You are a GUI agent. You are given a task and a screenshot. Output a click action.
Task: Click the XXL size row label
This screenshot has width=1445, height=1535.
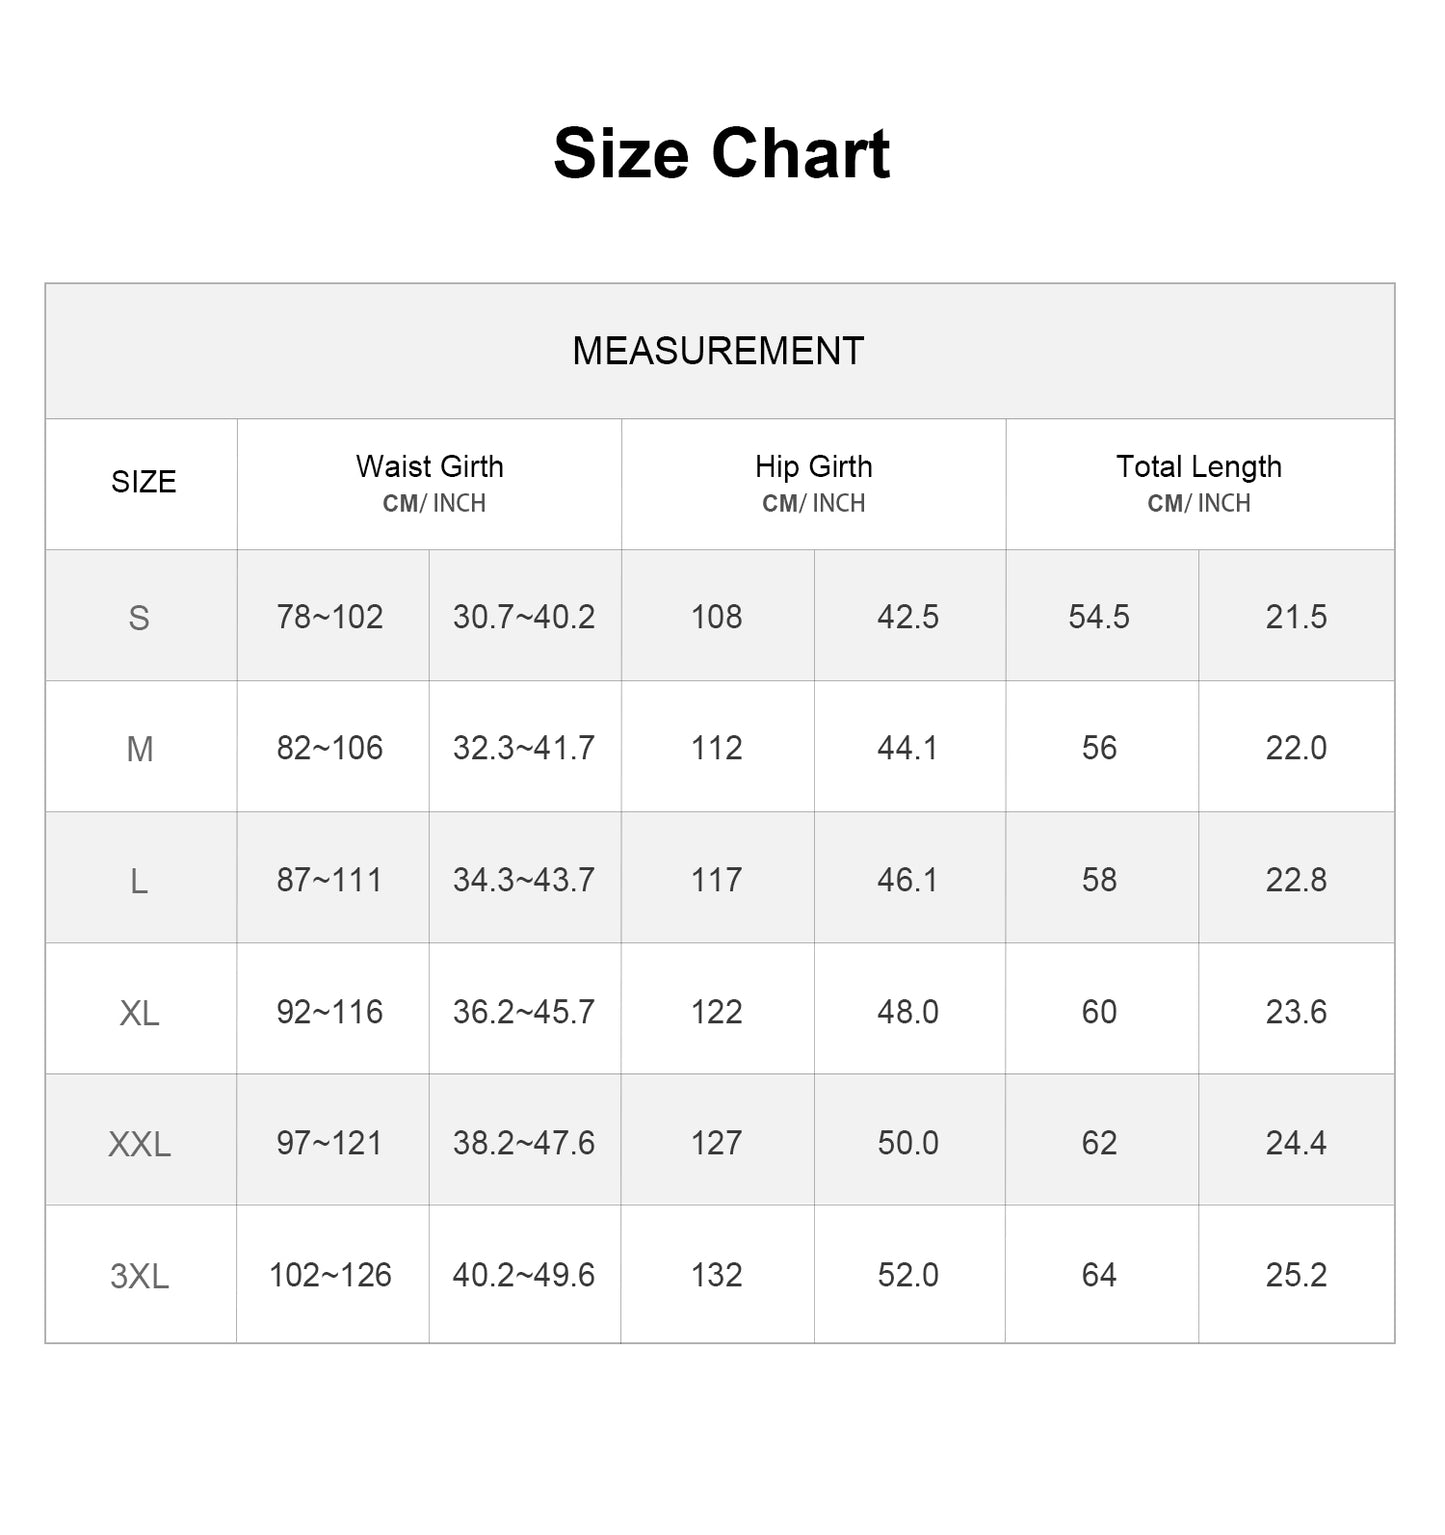(x=139, y=1144)
